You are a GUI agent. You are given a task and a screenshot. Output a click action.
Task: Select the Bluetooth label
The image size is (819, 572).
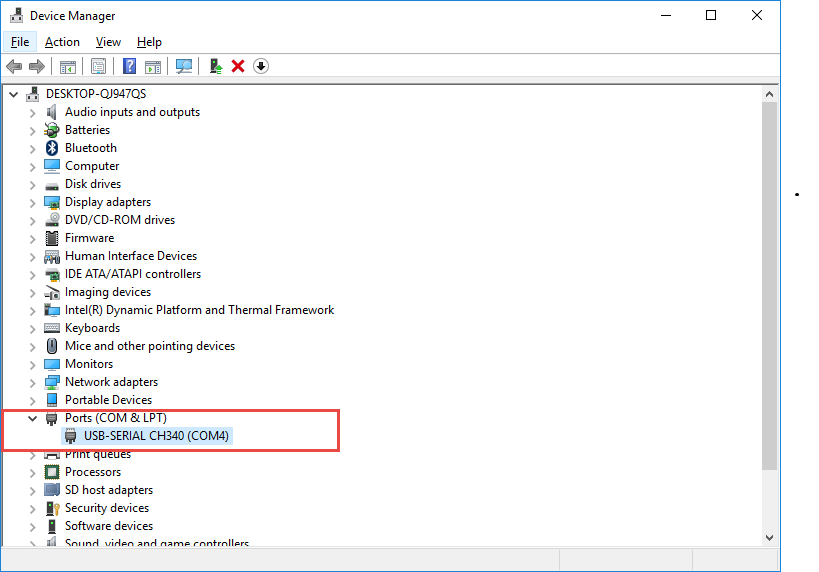[91, 148]
